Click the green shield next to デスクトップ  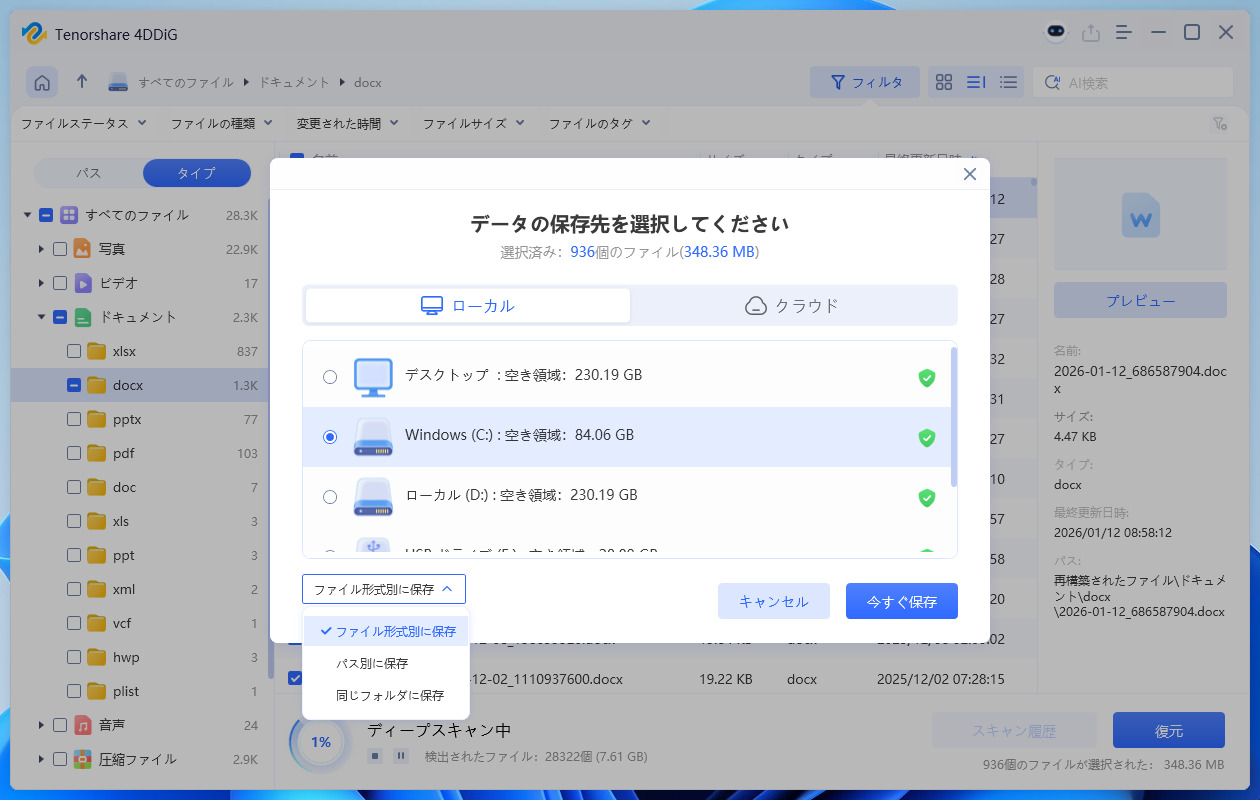point(927,378)
